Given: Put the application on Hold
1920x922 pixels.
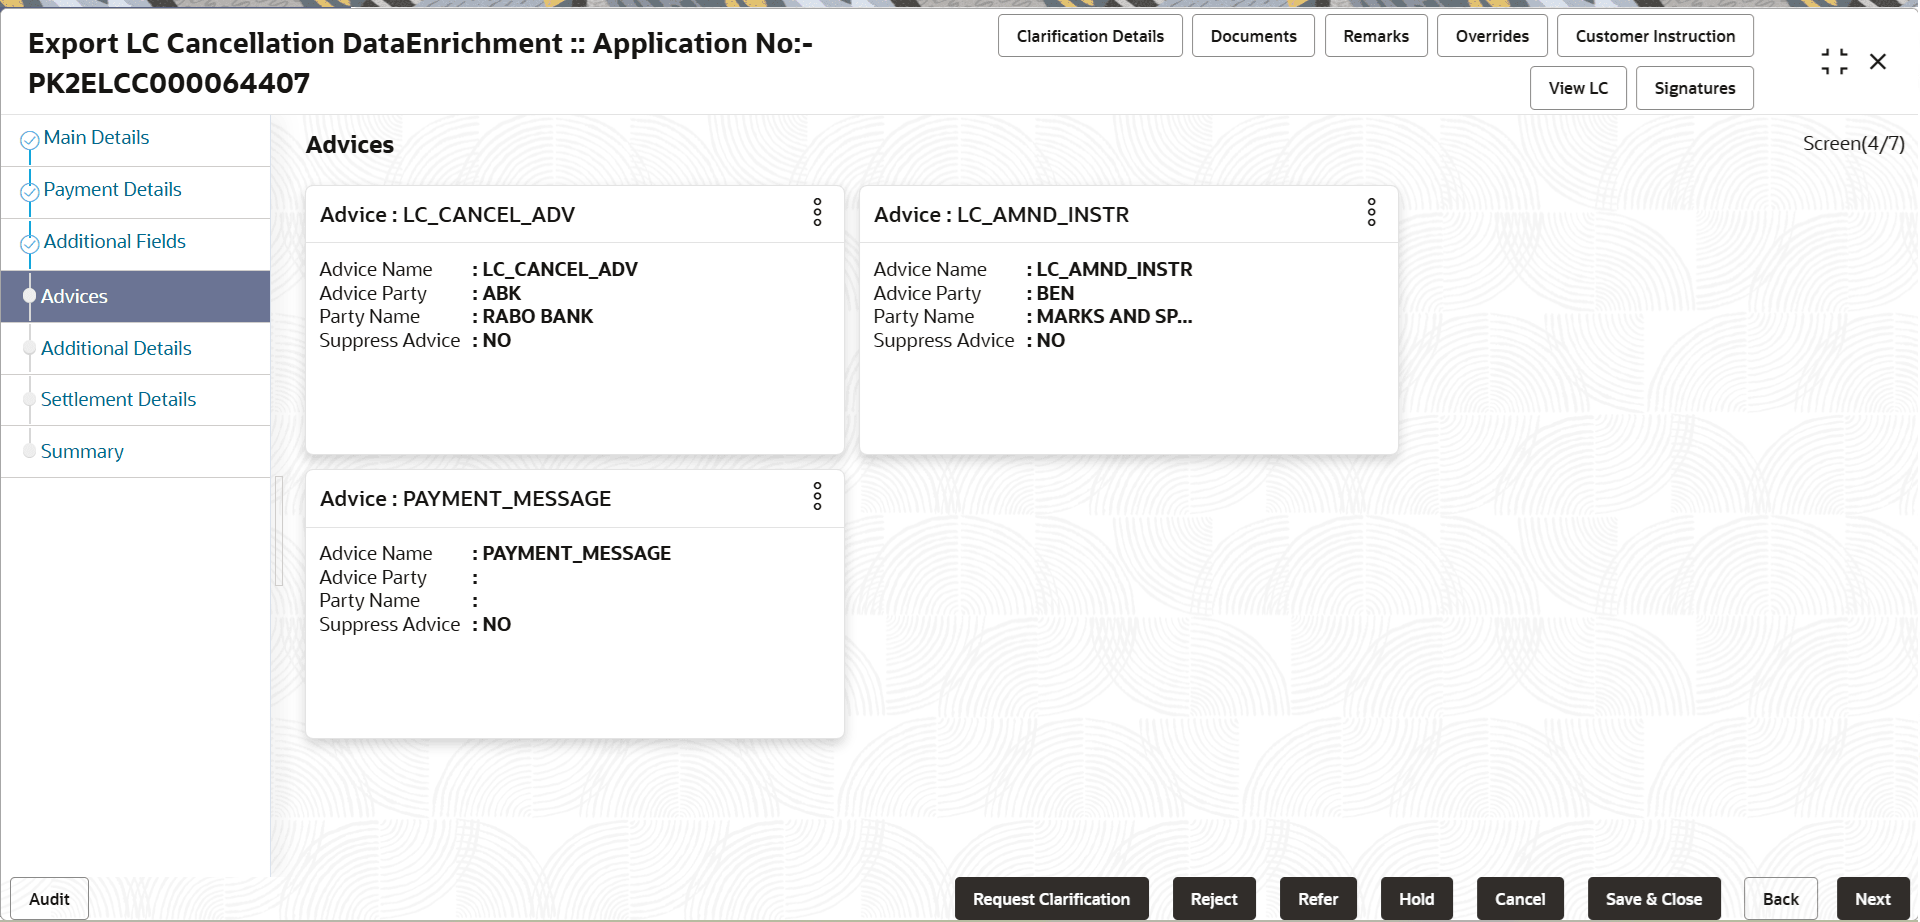Looking at the screenshot, I should 1416,899.
